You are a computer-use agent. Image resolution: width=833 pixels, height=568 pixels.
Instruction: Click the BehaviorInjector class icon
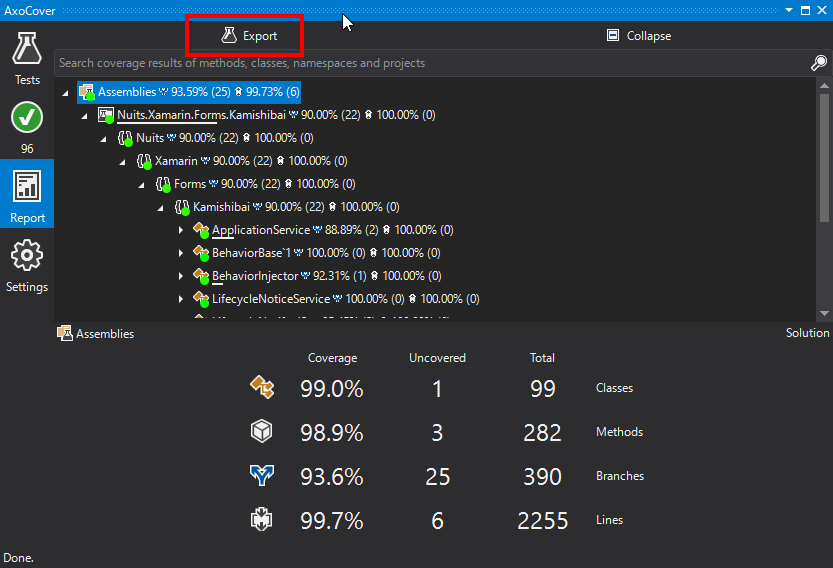pos(201,276)
